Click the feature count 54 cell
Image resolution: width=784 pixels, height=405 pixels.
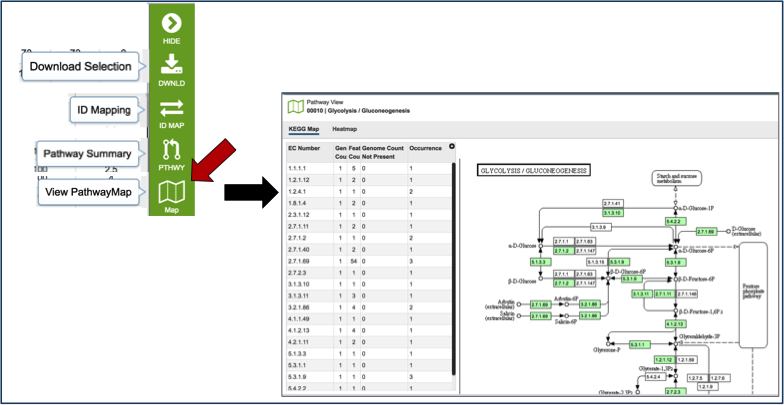coord(353,262)
